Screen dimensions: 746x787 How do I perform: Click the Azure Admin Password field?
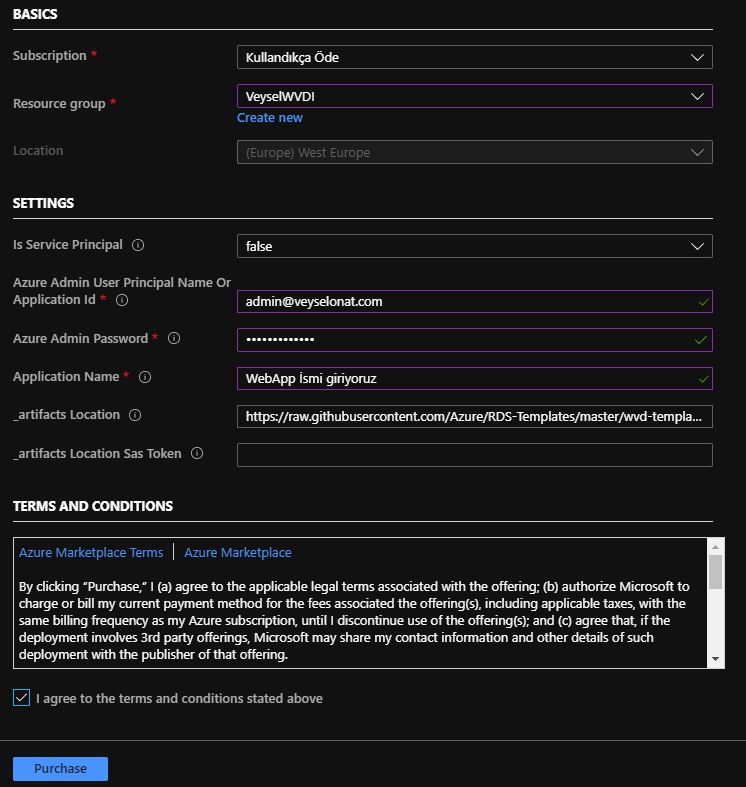coord(474,340)
